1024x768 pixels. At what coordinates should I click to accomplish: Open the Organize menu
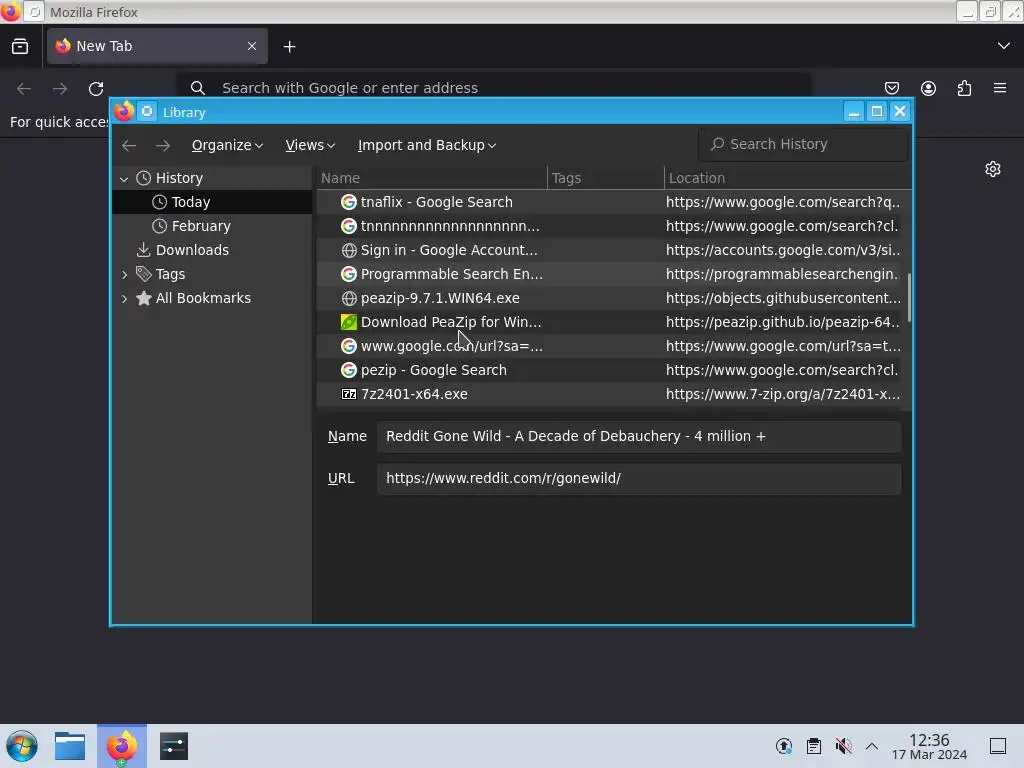tap(227, 145)
